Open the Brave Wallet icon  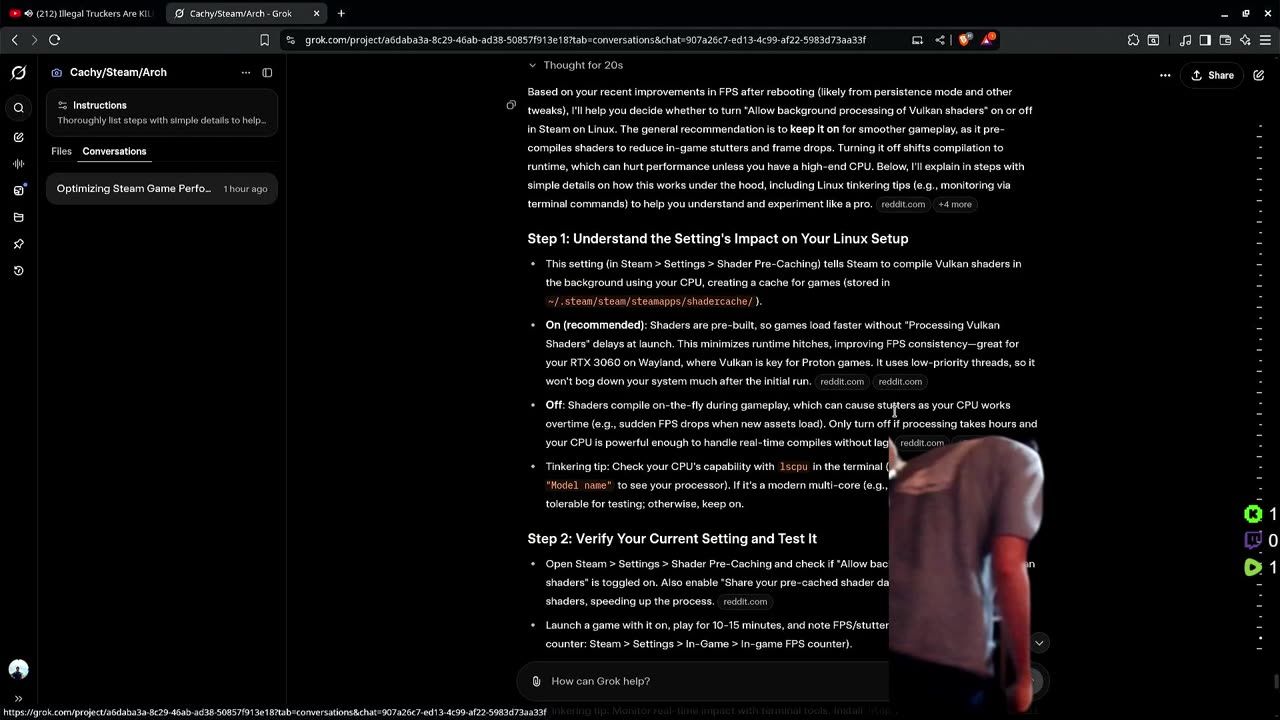coord(1225,40)
